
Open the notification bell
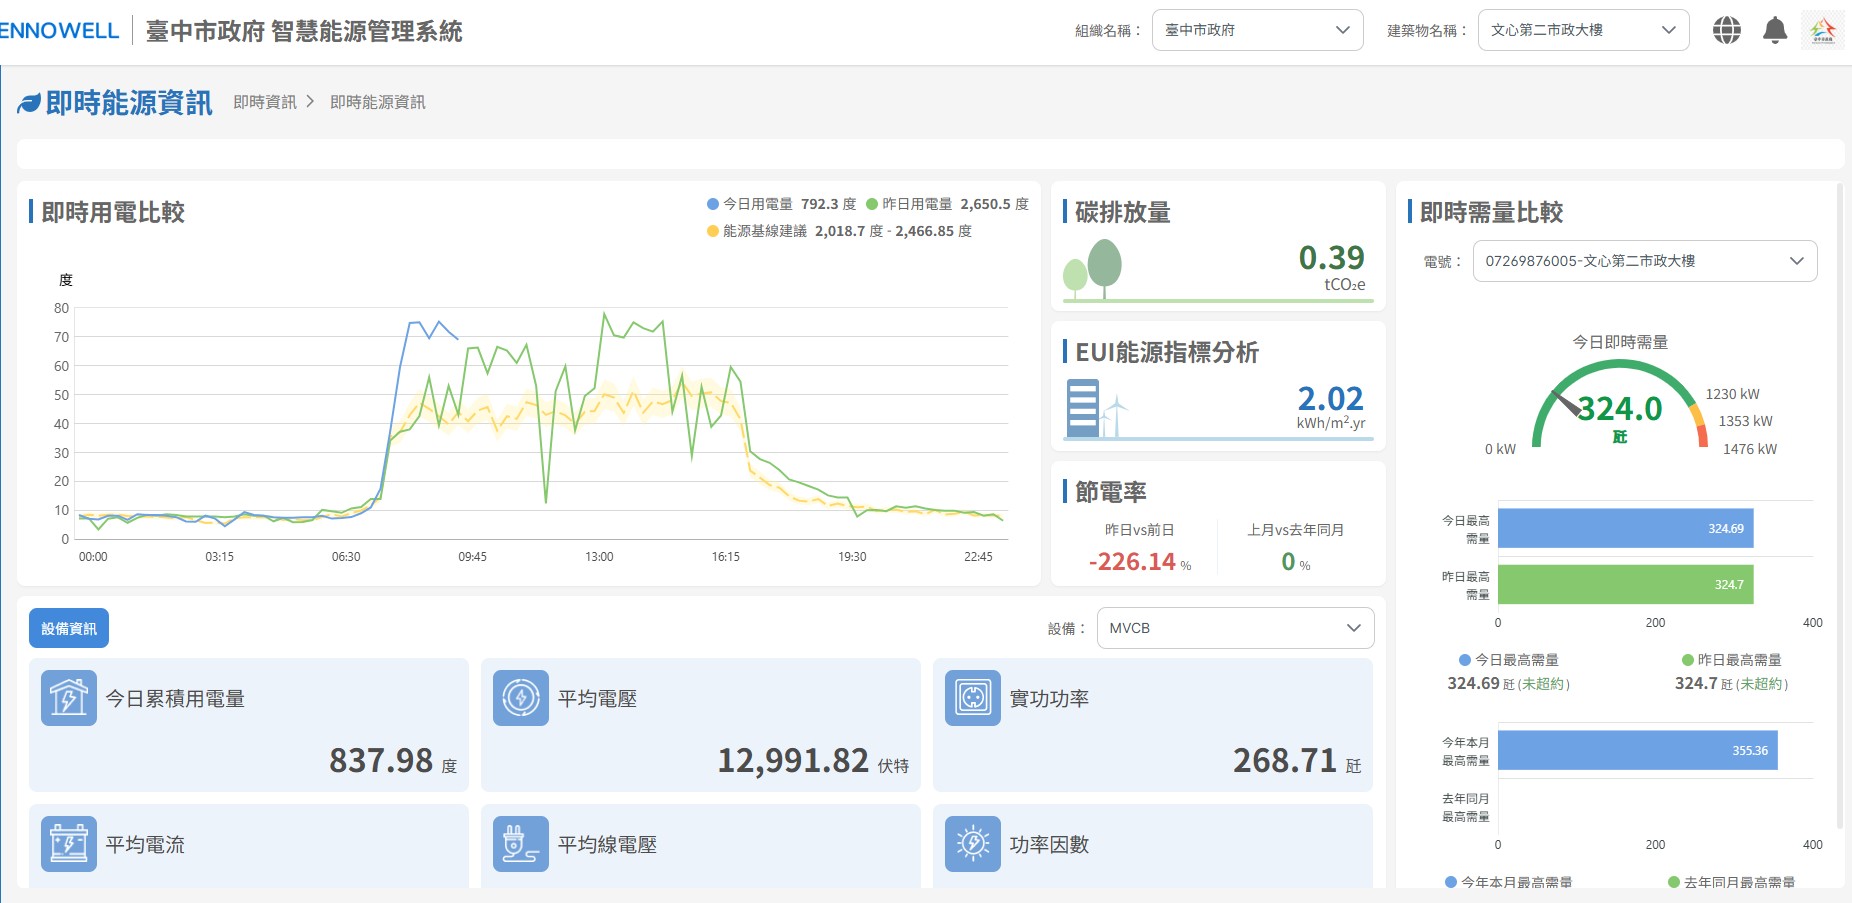pyautogui.click(x=1774, y=30)
